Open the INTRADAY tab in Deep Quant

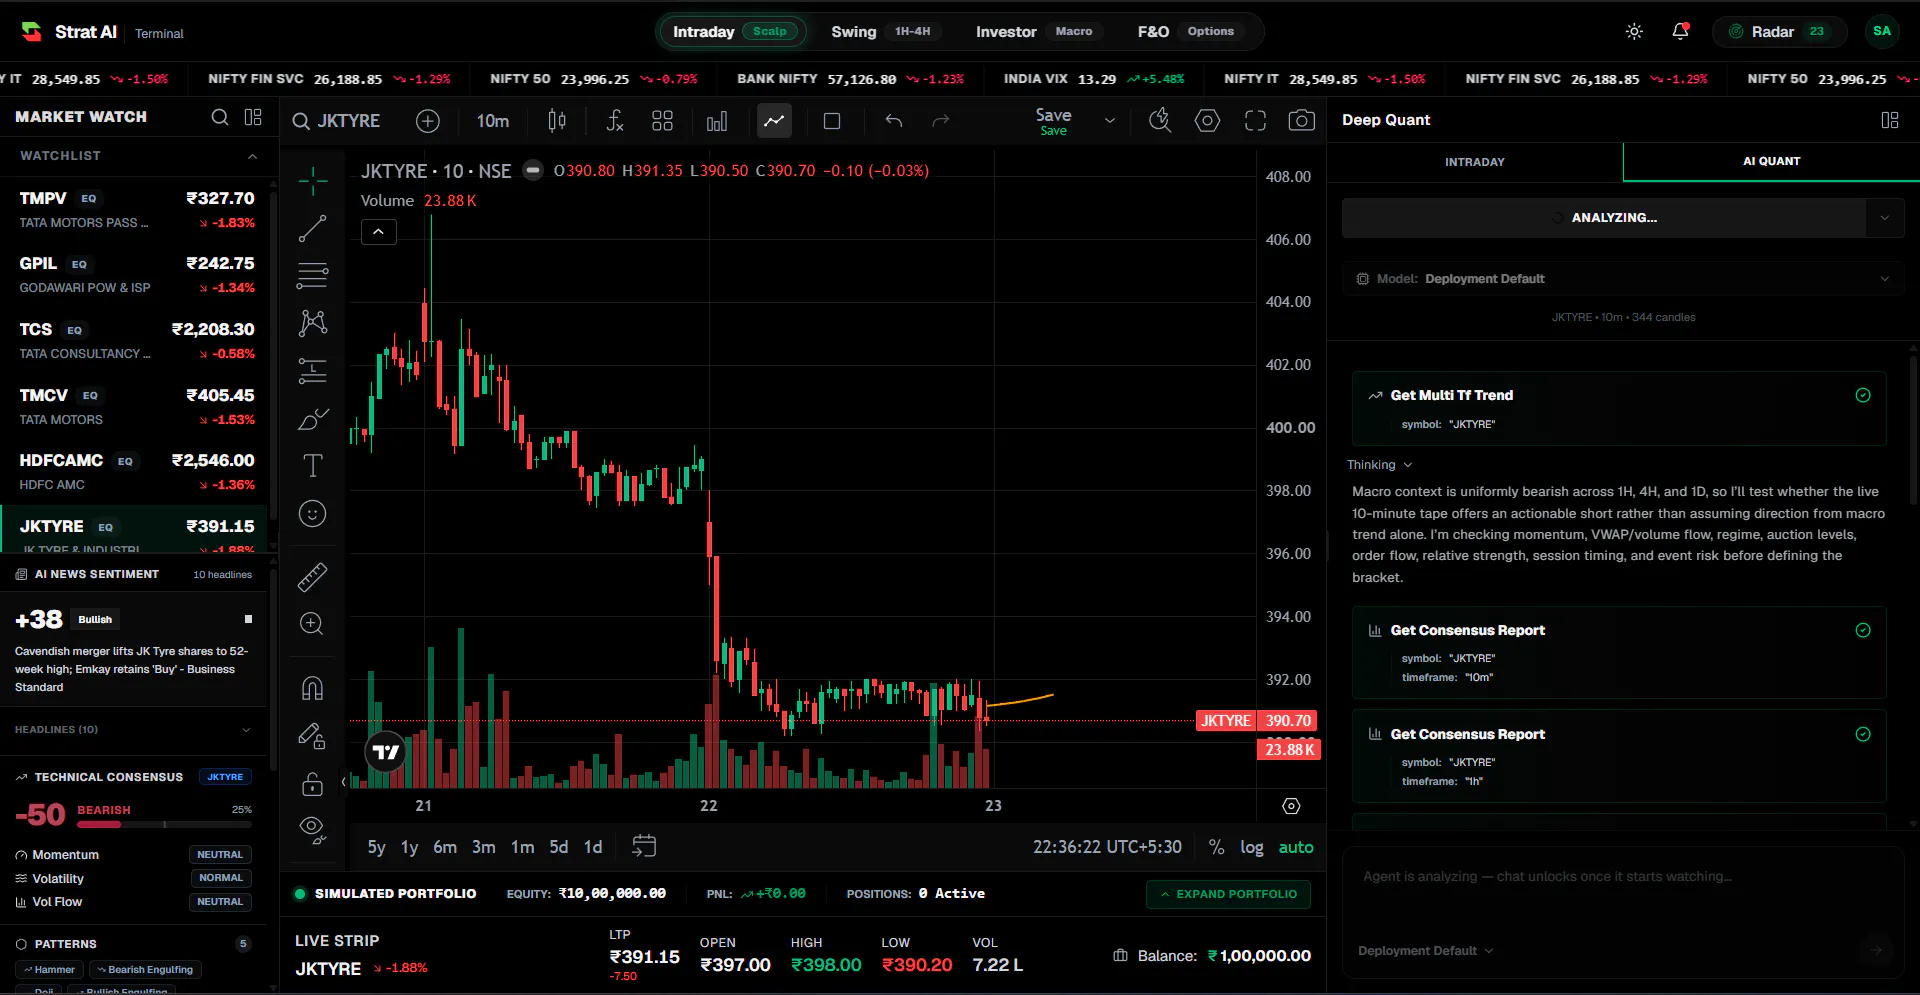1475,162
